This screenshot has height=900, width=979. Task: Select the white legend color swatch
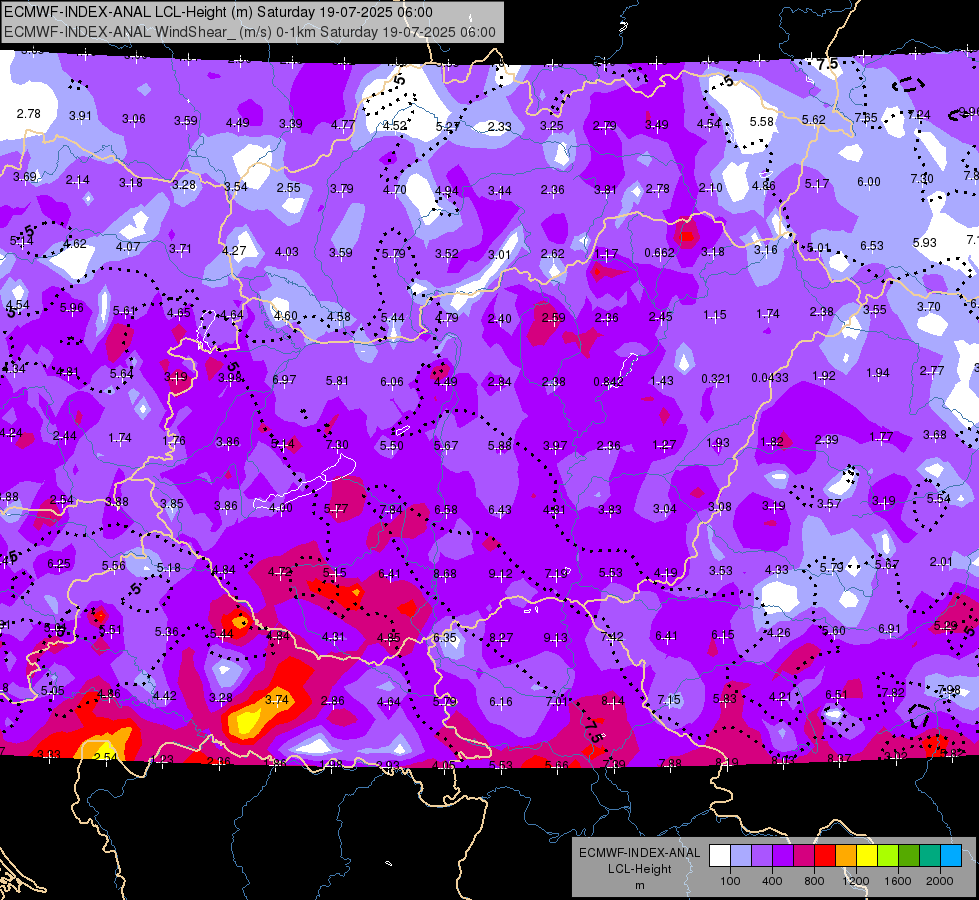[x=719, y=856]
